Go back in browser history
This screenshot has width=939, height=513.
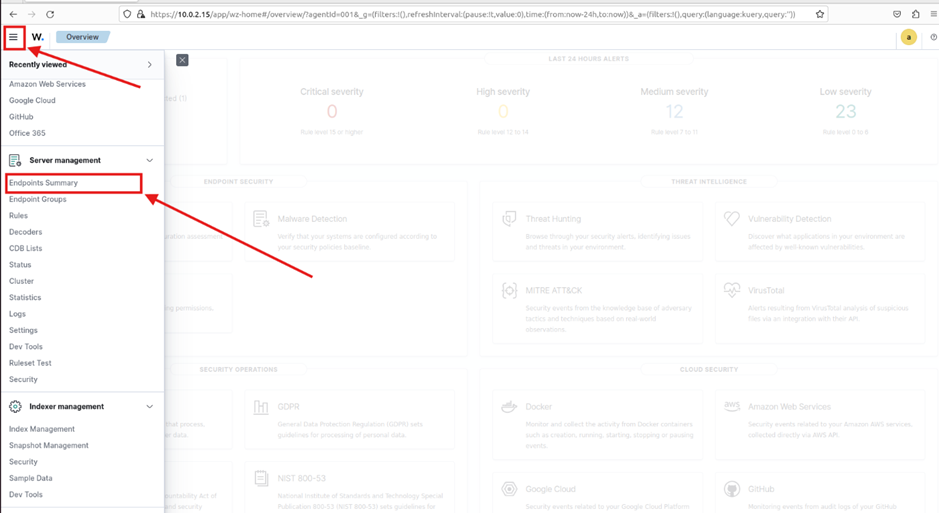click(13, 14)
